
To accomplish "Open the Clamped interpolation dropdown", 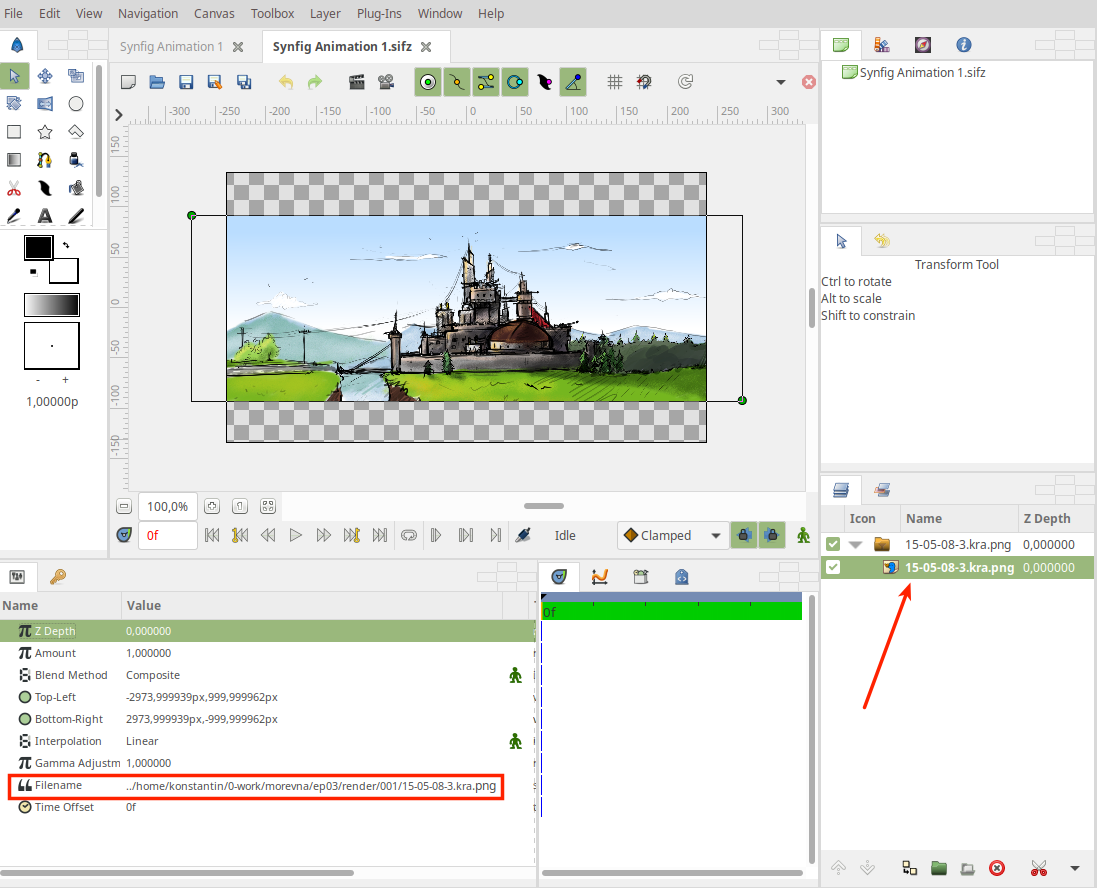I will tap(672, 535).
